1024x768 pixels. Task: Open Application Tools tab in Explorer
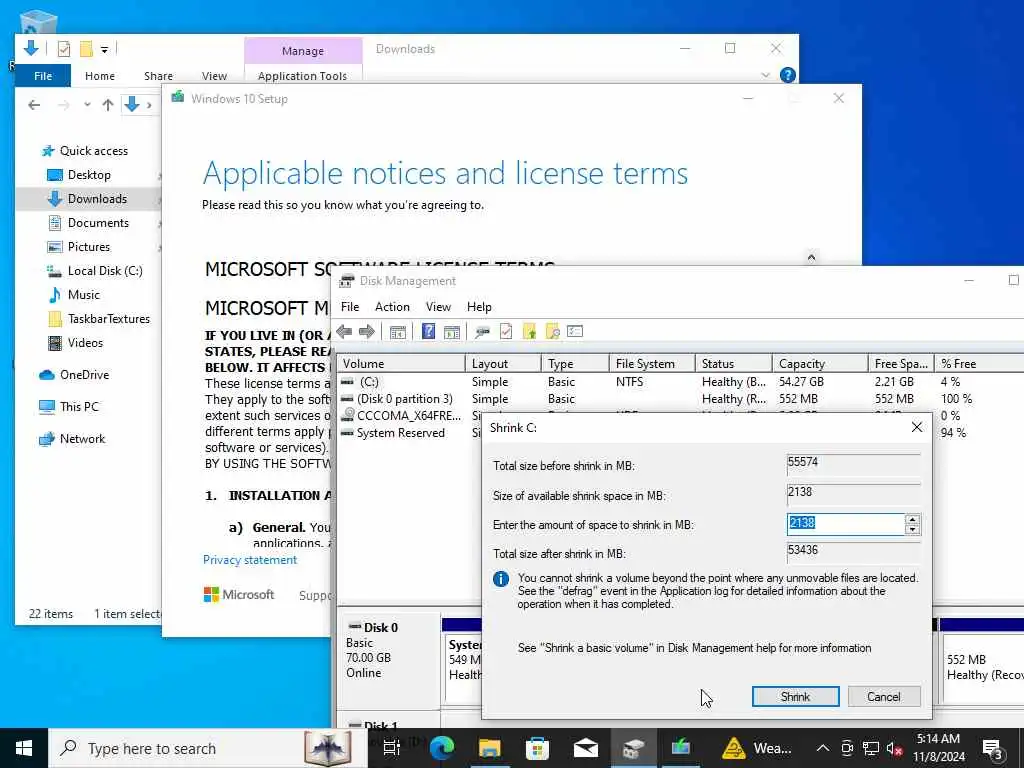tap(302, 76)
